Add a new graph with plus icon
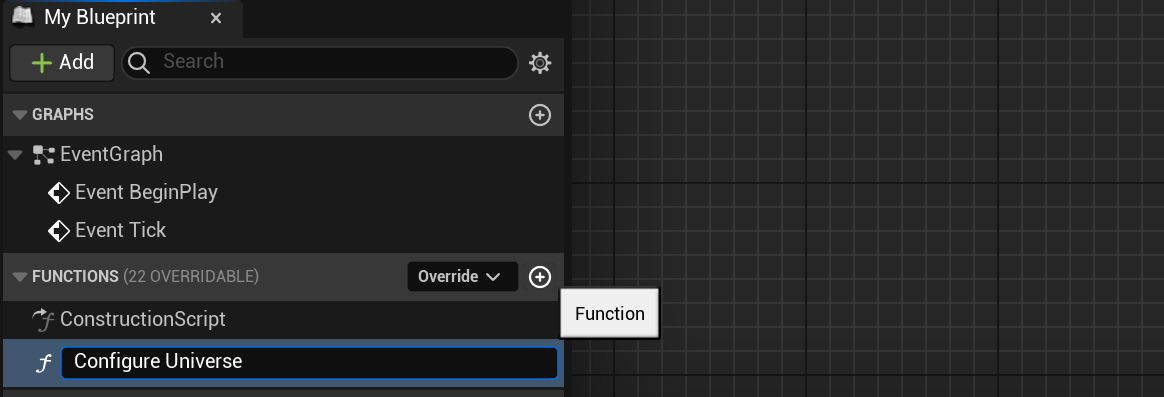The image size is (1164, 397). (x=540, y=115)
